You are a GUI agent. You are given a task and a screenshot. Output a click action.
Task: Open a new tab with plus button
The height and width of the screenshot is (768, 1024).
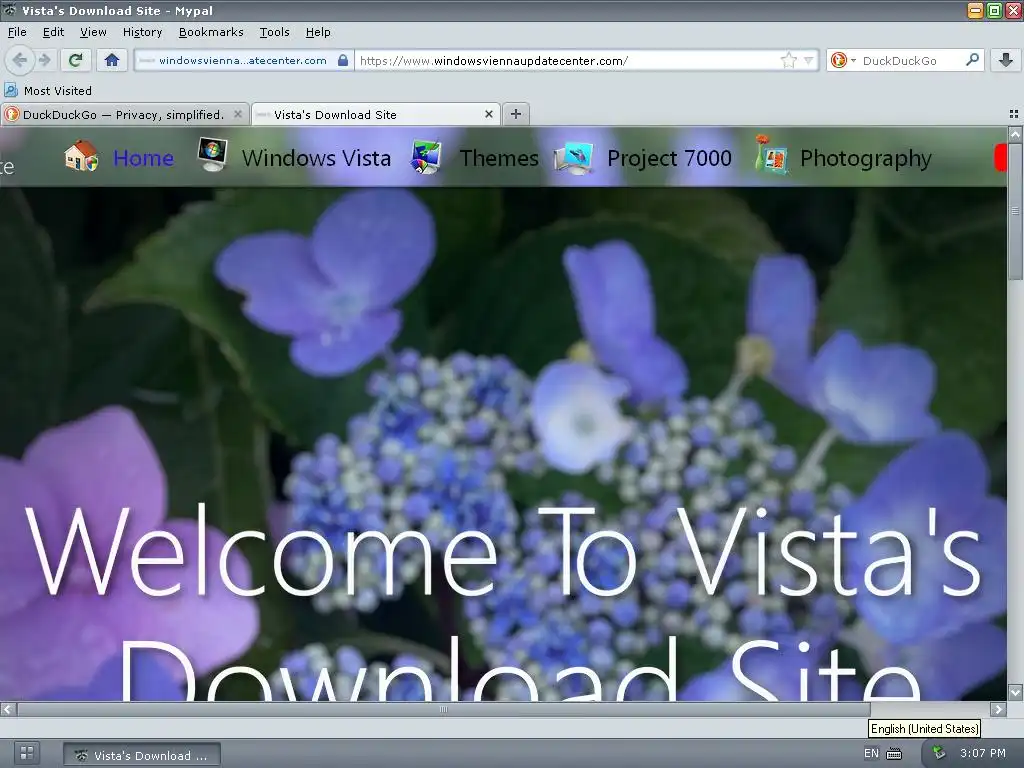[x=516, y=114]
